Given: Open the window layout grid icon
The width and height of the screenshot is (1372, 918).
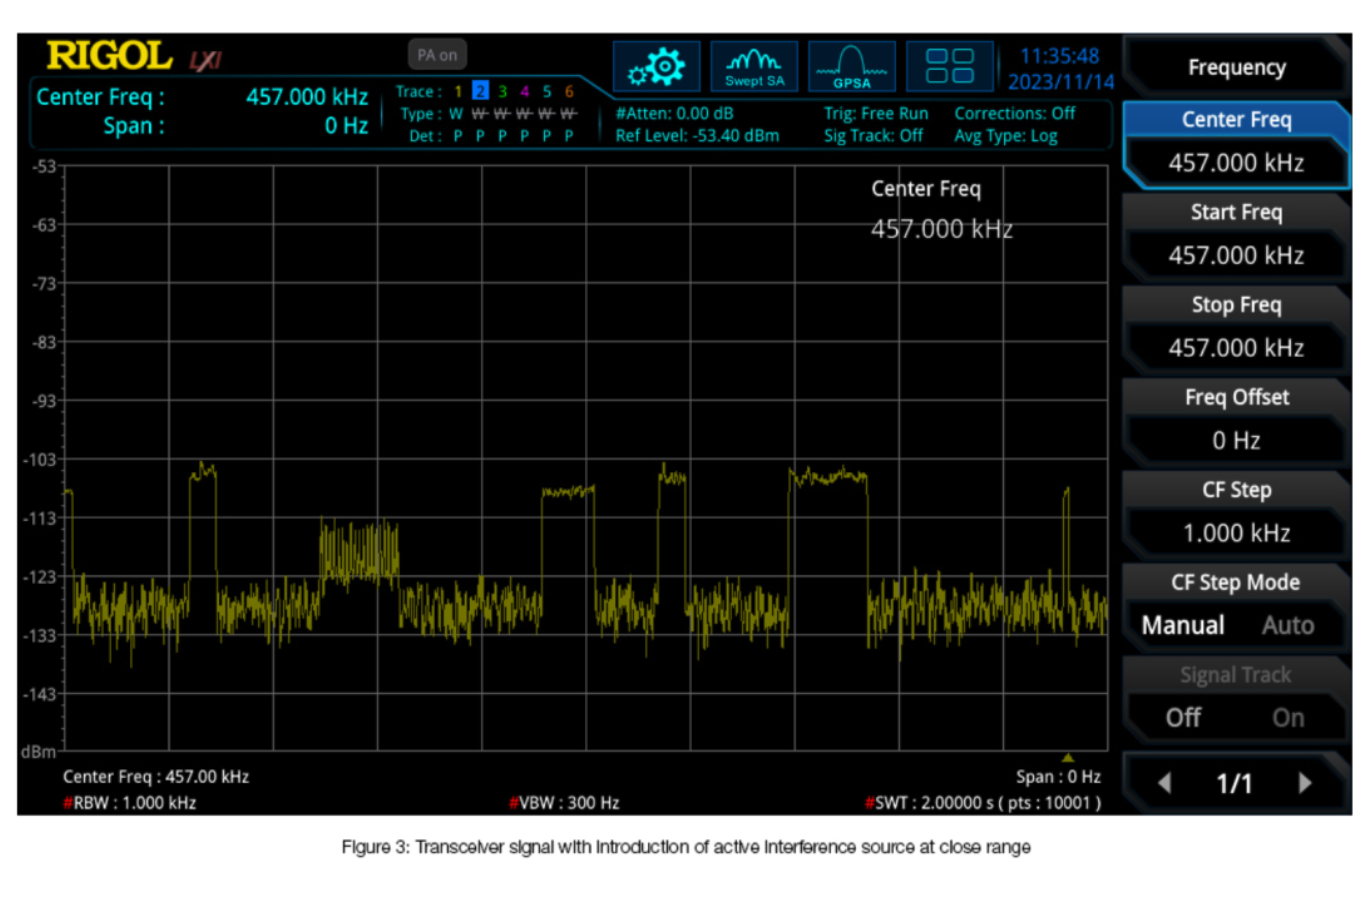Looking at the screenshot, I should click(949, 67).
